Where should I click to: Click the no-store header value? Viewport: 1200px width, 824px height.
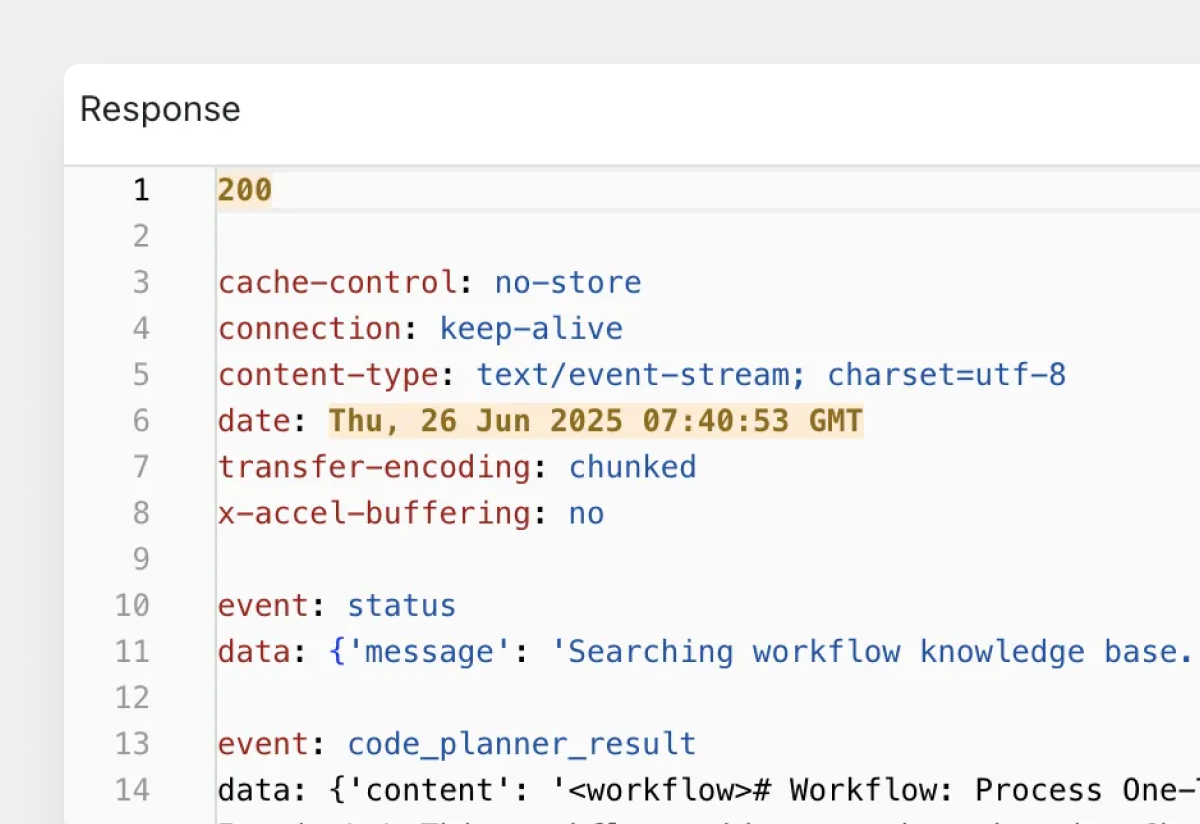(x=568, y=282)
